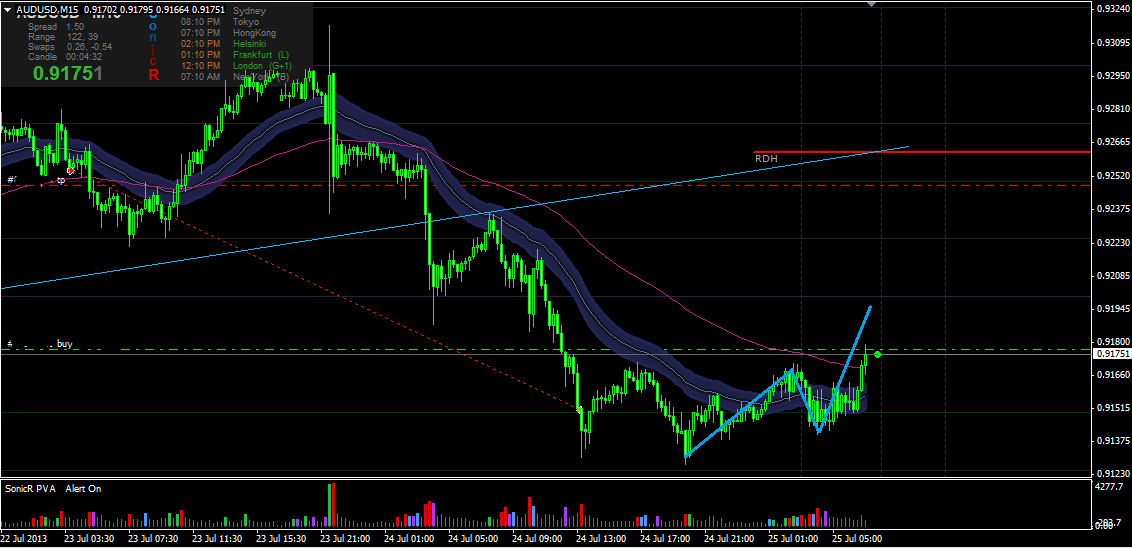Click the Tokyo session label

(x=245, y=22)
